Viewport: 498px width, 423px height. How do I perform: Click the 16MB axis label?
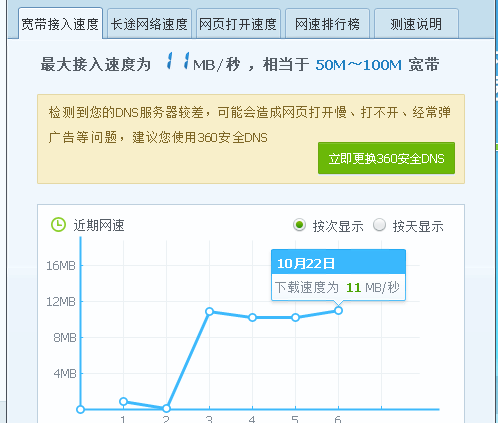click(61, 266)
